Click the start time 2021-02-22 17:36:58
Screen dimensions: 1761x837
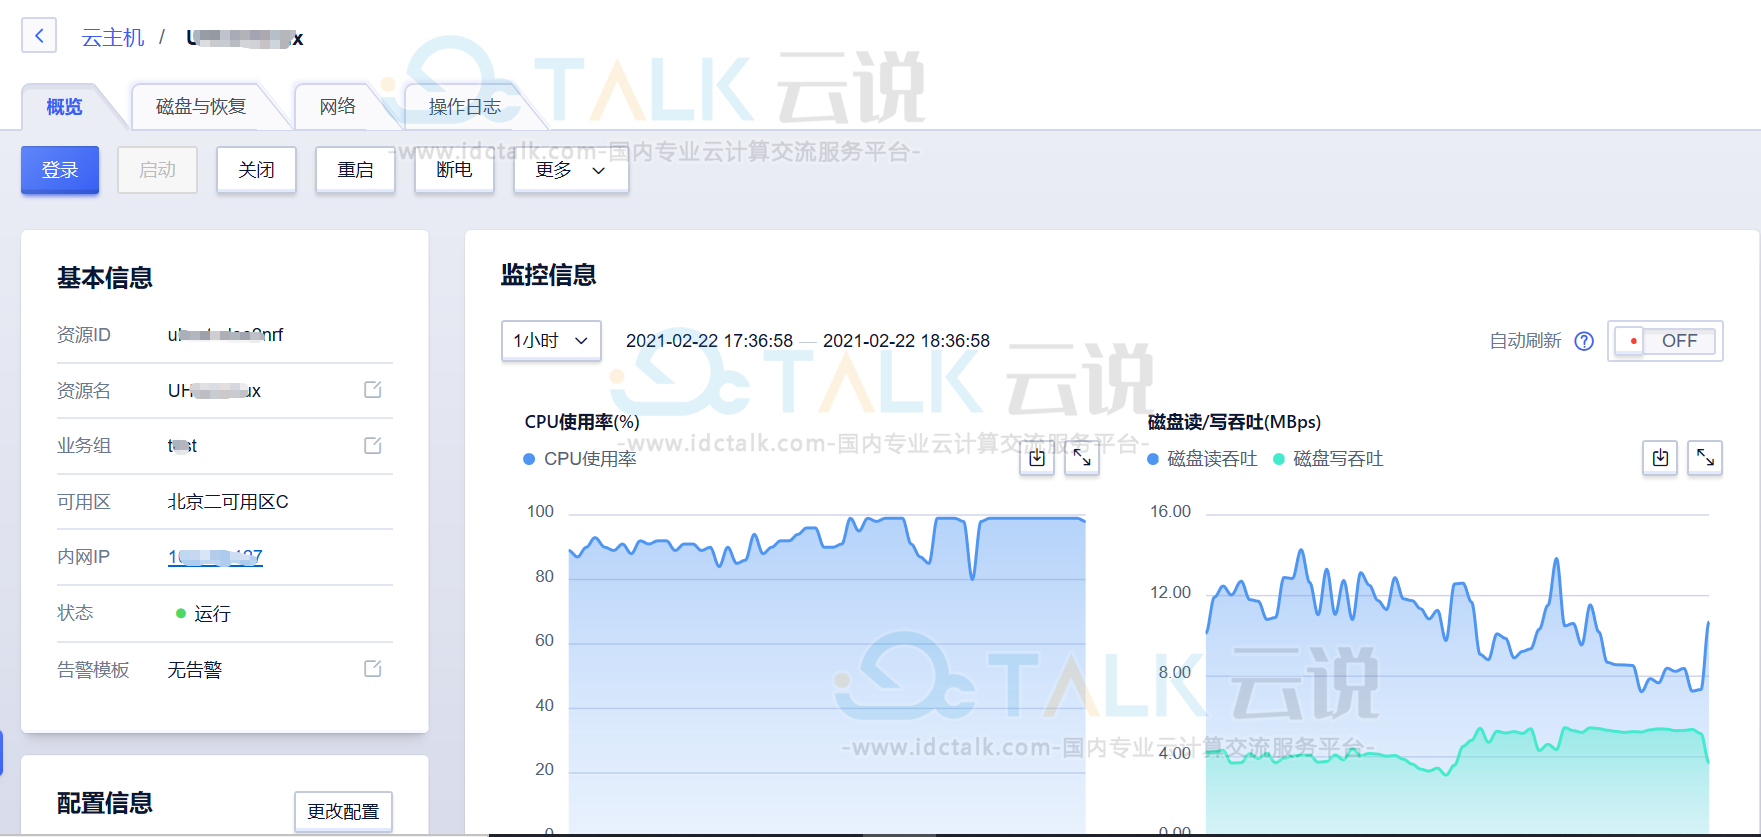tap(709, 341)
